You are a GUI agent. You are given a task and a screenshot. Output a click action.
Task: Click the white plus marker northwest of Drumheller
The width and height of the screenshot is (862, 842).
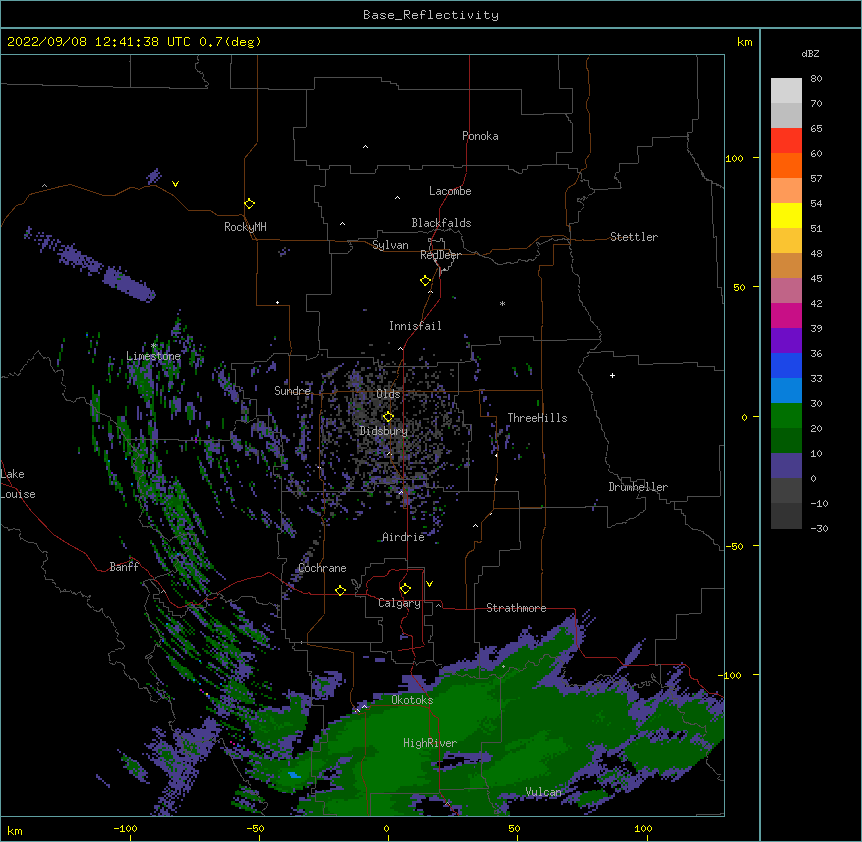click(612, 375)
